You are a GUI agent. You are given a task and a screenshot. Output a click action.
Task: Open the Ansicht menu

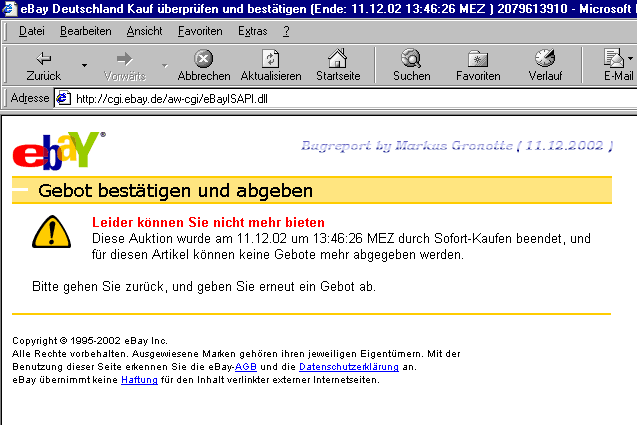point(144,31)
